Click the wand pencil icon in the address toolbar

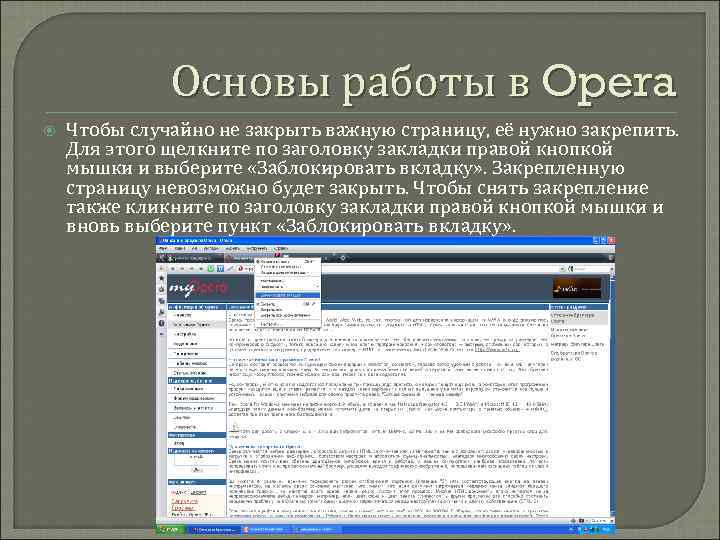coord(230,269)
